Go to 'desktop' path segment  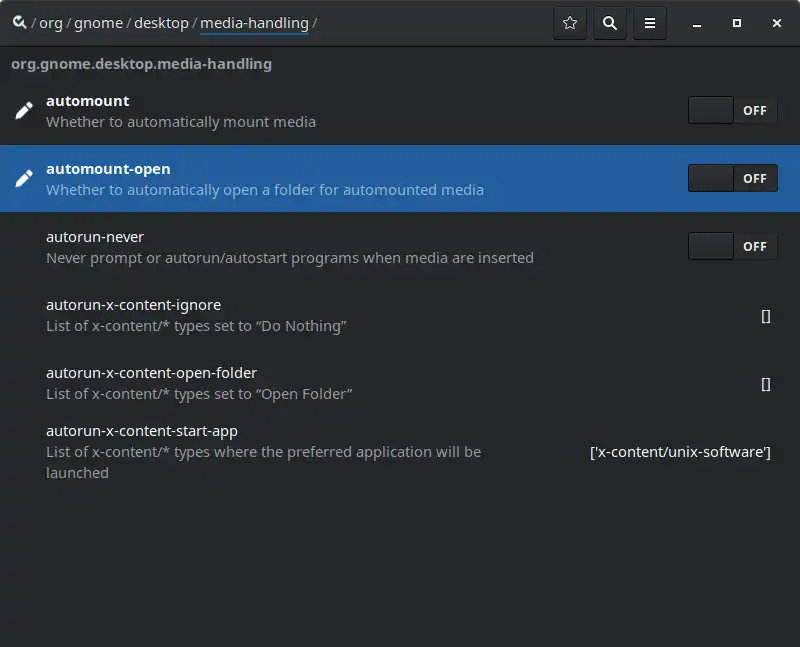(x=161, y=23)
